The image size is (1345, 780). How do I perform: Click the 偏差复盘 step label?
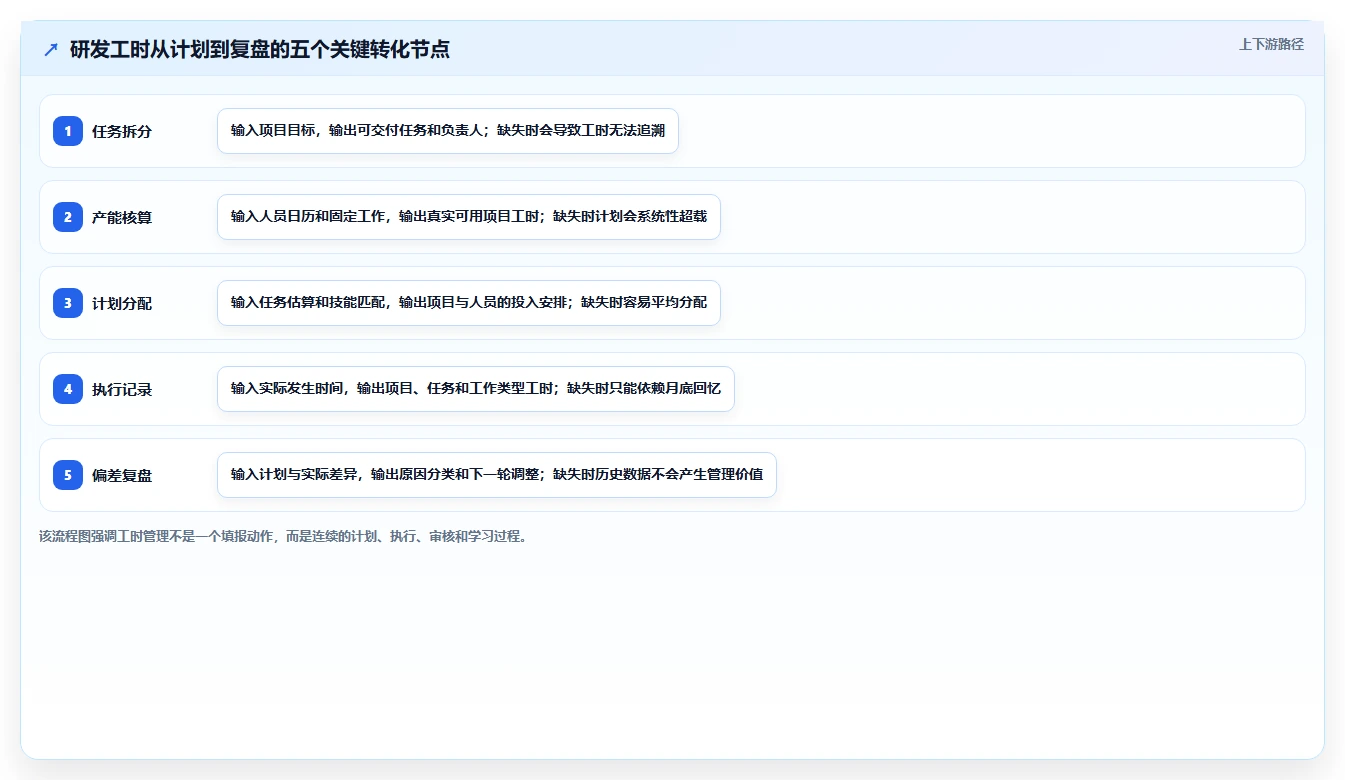click(x=122, y=475)
